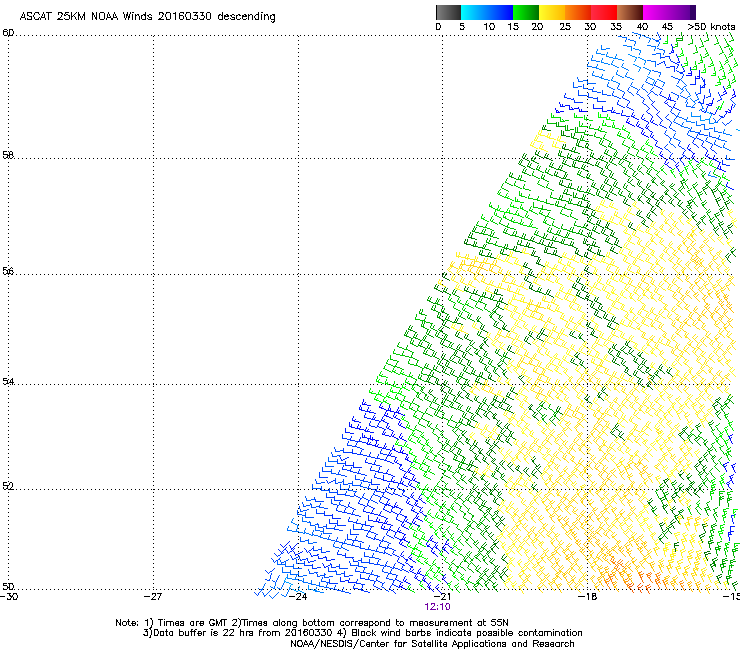This screenshot has height=650, width=740.
Task: Click the latitude axis label '58'
Action: (8, 155)
